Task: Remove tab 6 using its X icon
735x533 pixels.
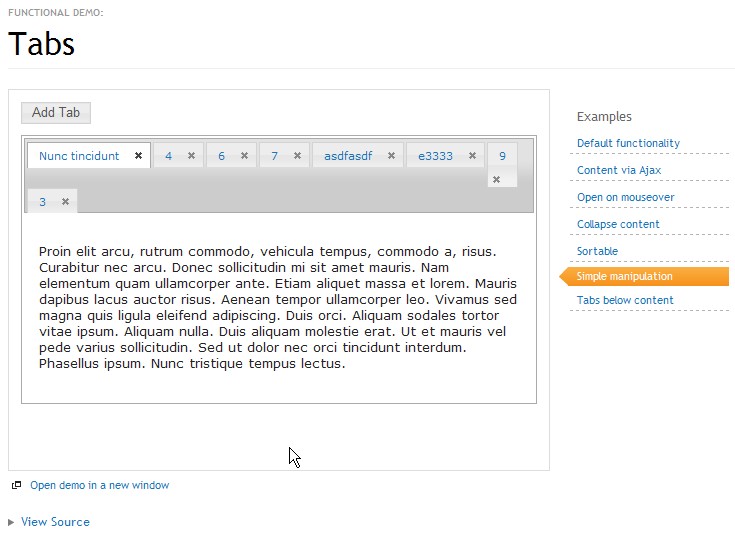Action: 244,156
